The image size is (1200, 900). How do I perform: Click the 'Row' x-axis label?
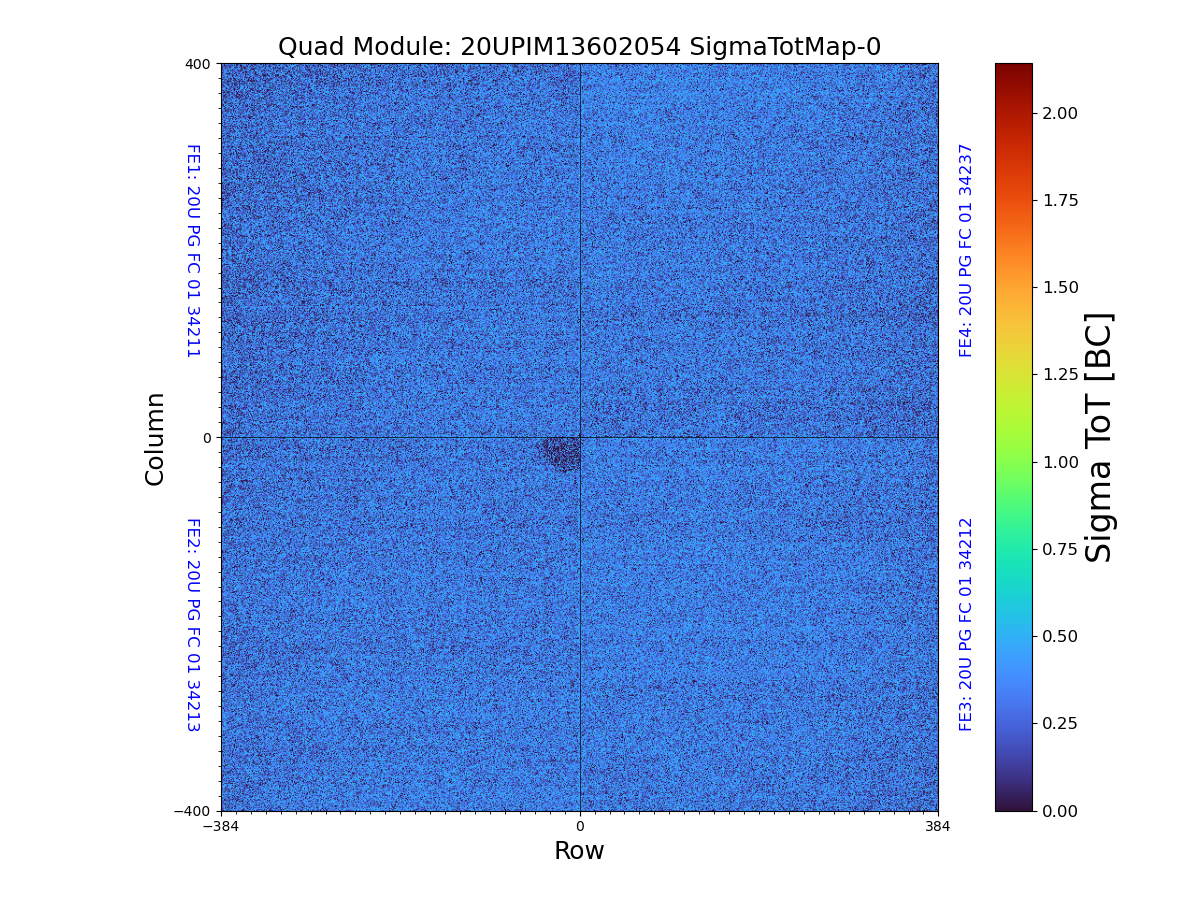click(579, 851)
